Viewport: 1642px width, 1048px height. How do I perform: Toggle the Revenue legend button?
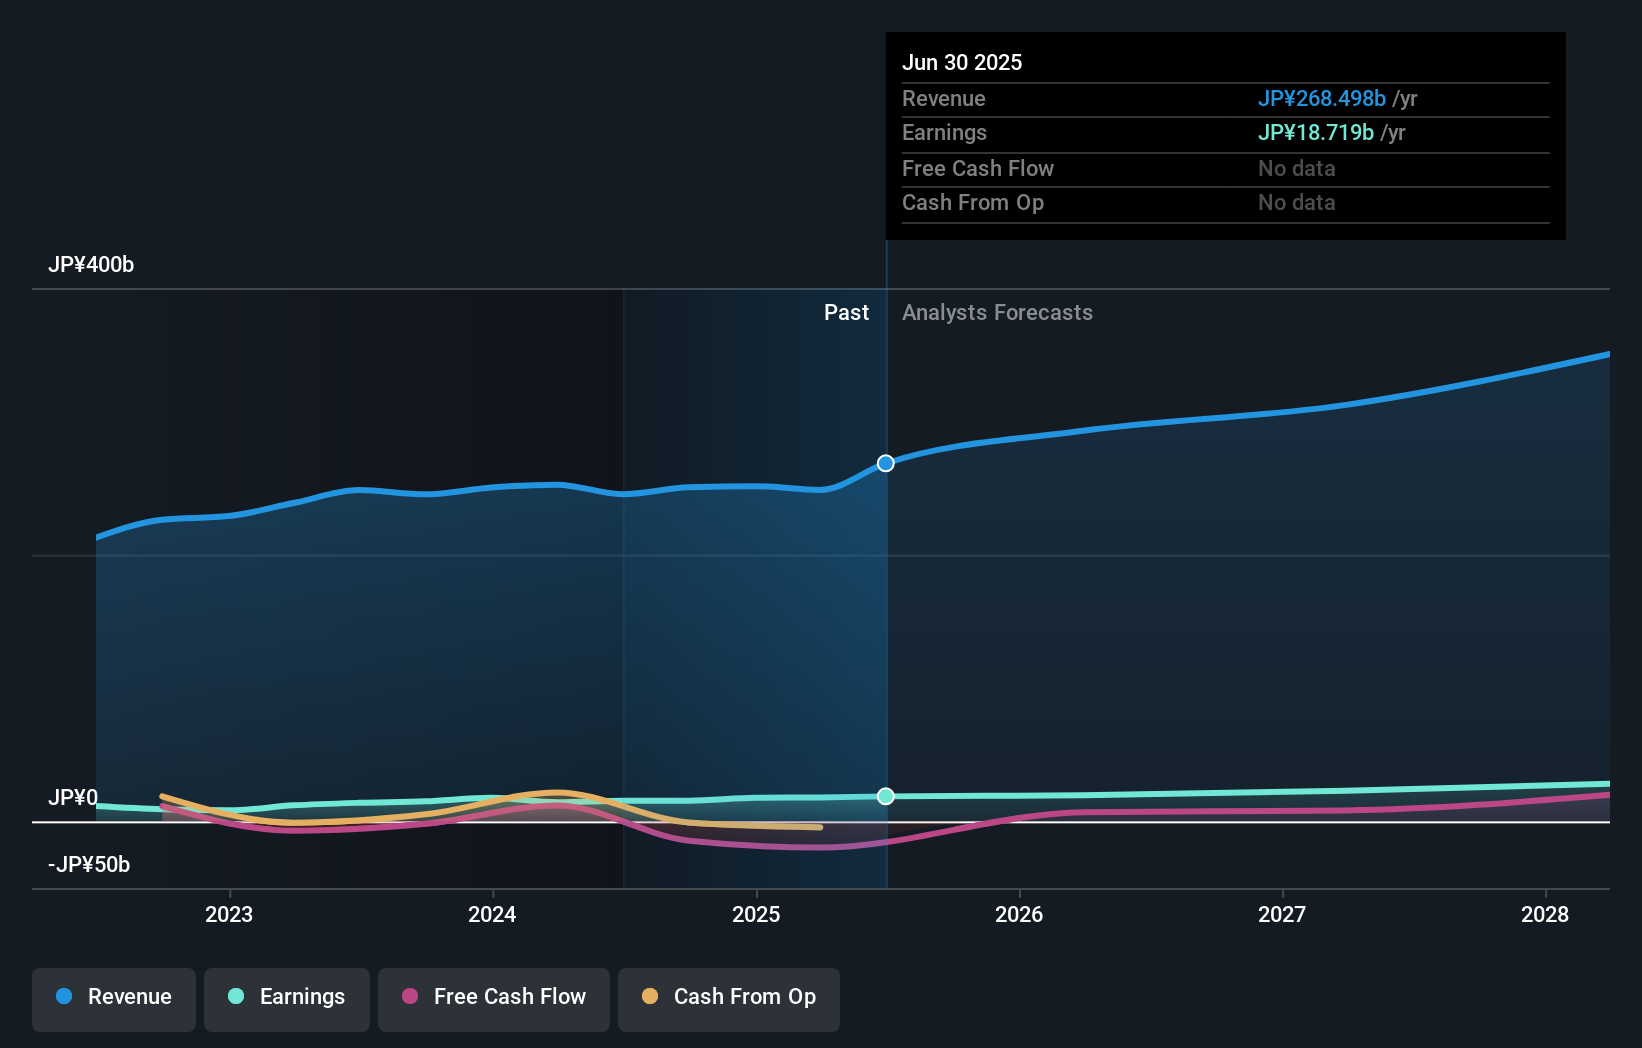[114, 997]
